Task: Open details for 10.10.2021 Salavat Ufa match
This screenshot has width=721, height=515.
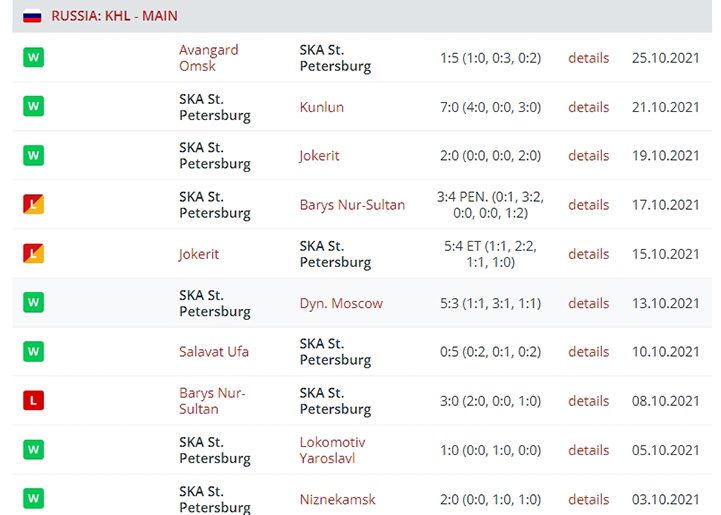Action: [x=589, y=352]
